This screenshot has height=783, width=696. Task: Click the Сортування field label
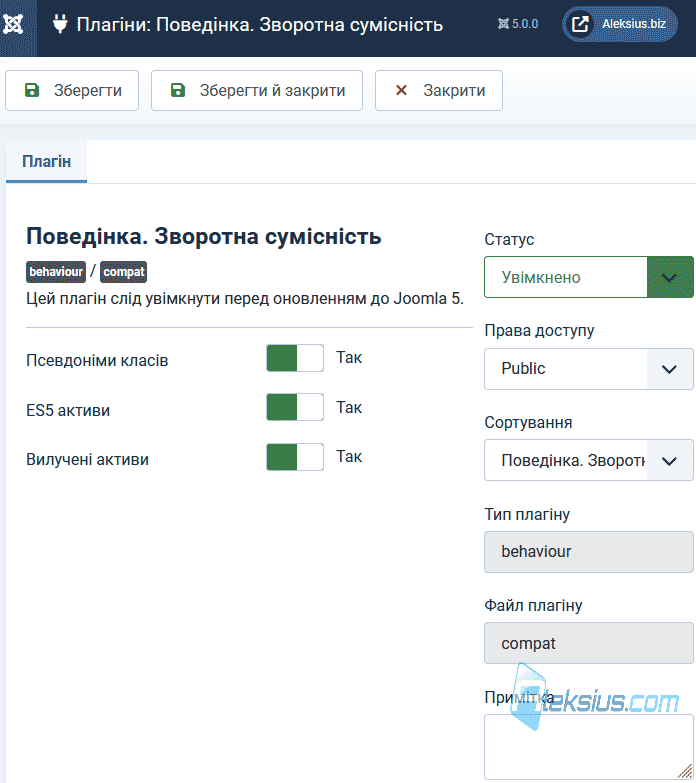tap(528, 422)
